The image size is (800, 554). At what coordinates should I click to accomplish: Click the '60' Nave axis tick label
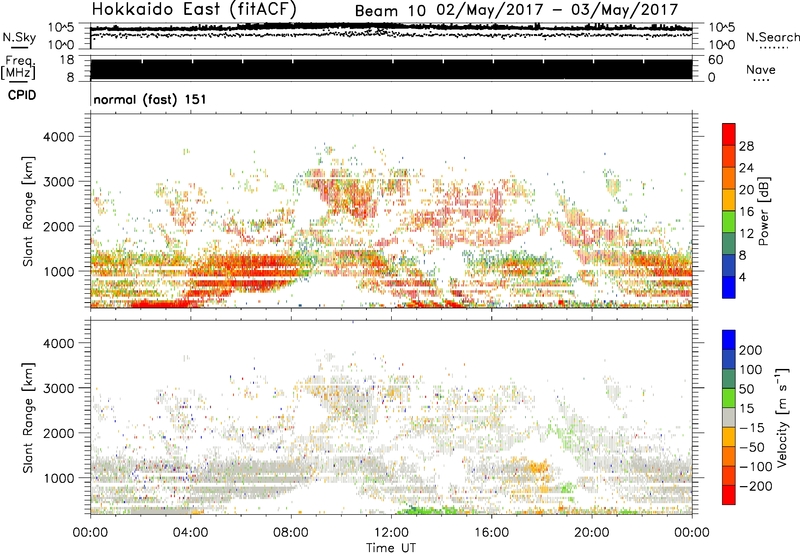(715, 60)
